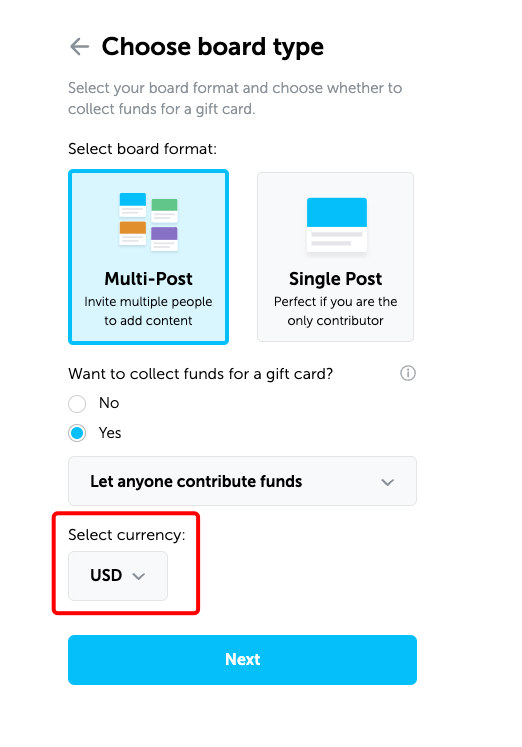Choose the Single Post board format card
Image resolution: width=522 pixels, height=747 pixels.
click(x=335, y=257)
